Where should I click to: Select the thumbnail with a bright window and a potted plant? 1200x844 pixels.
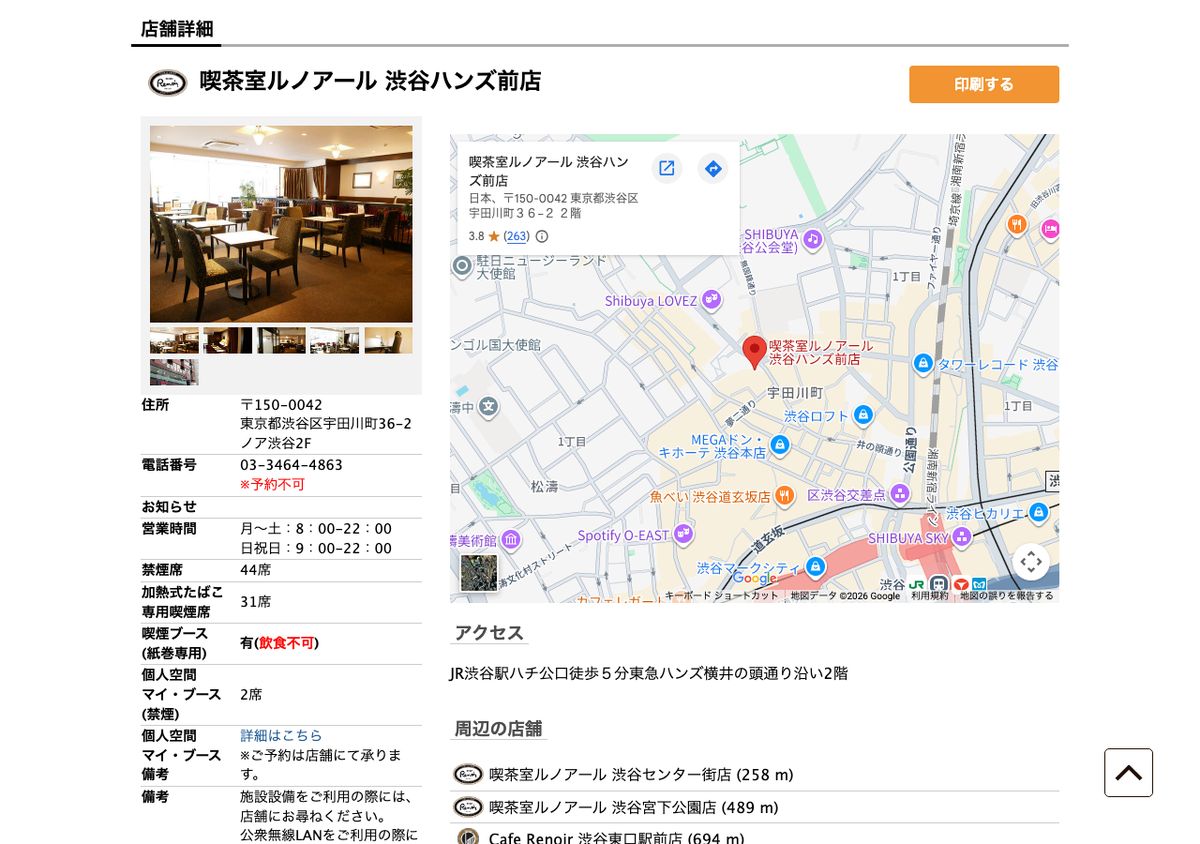(335, 340)
